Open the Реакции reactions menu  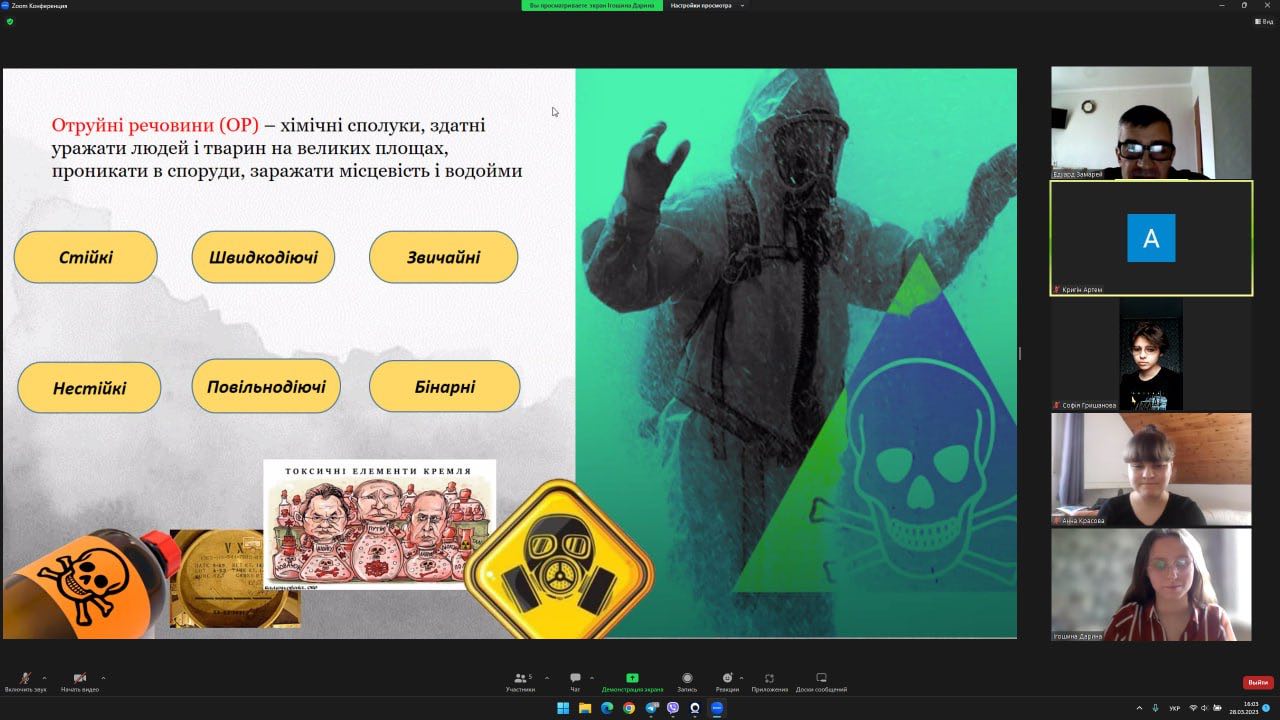click(x=727, y=679)
